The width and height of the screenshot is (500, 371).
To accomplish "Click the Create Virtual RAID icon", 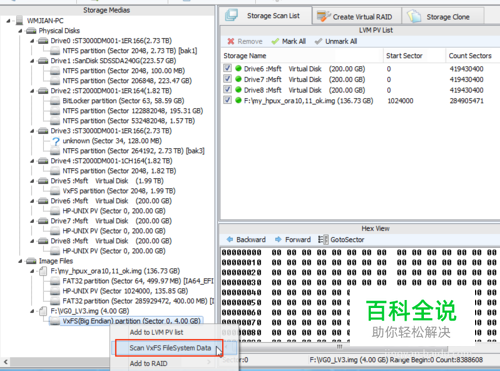I will pos(323,16).
